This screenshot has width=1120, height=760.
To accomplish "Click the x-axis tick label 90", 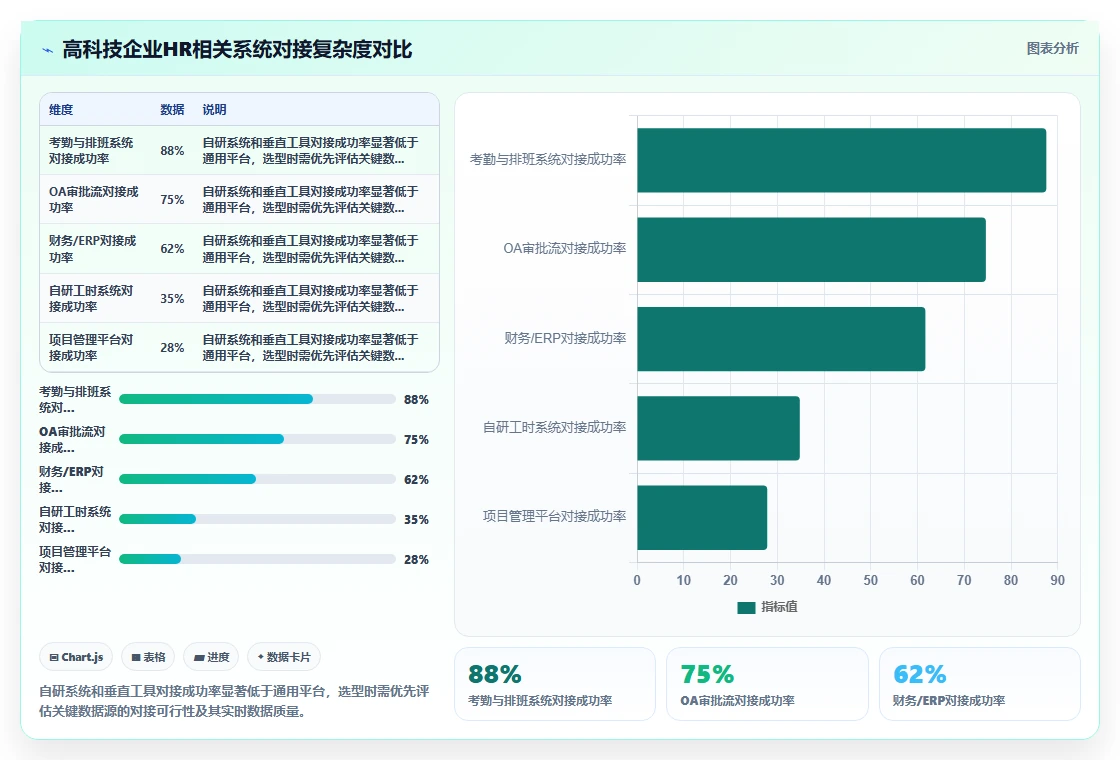I will pyautogui.click(x=1057, y=580).
